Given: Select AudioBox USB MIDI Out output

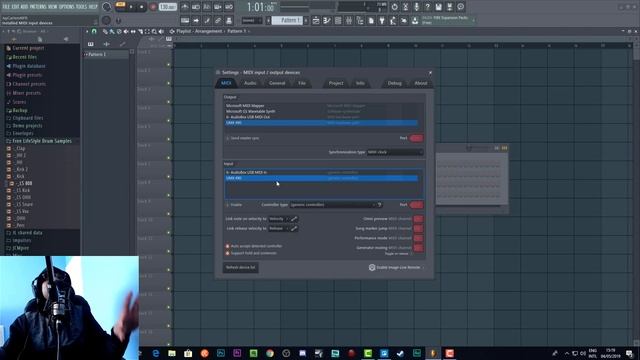Looking at the screenshot, I should coord(322,117).
